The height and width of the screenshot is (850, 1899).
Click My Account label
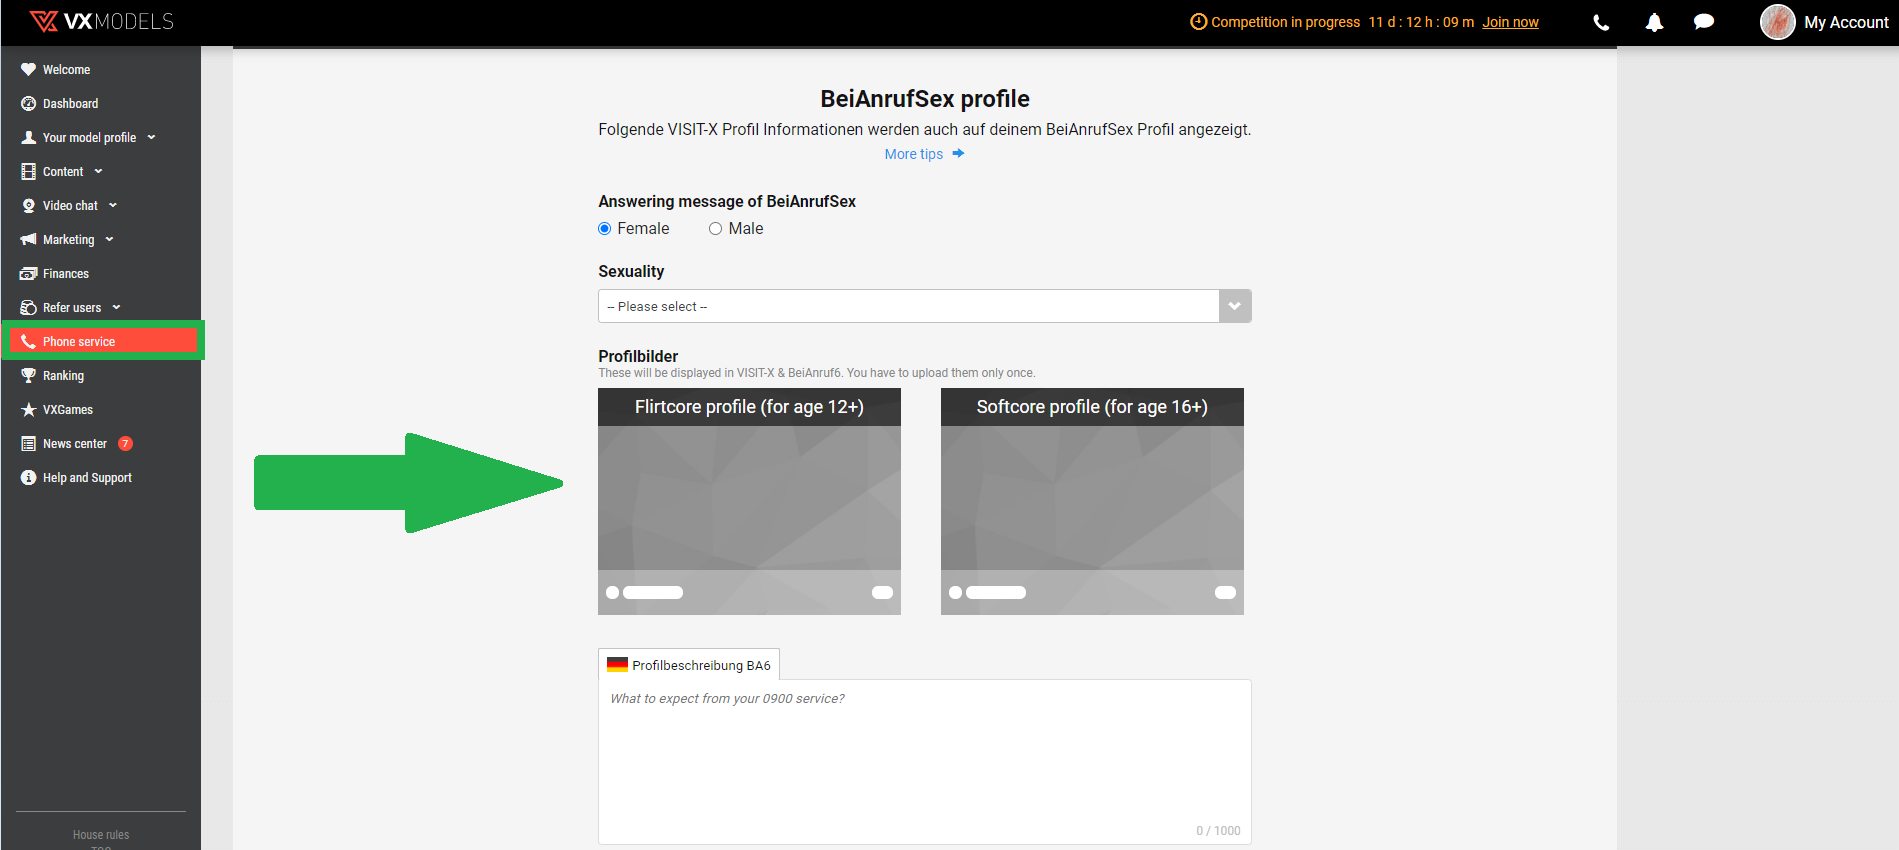coord(1846,22)
